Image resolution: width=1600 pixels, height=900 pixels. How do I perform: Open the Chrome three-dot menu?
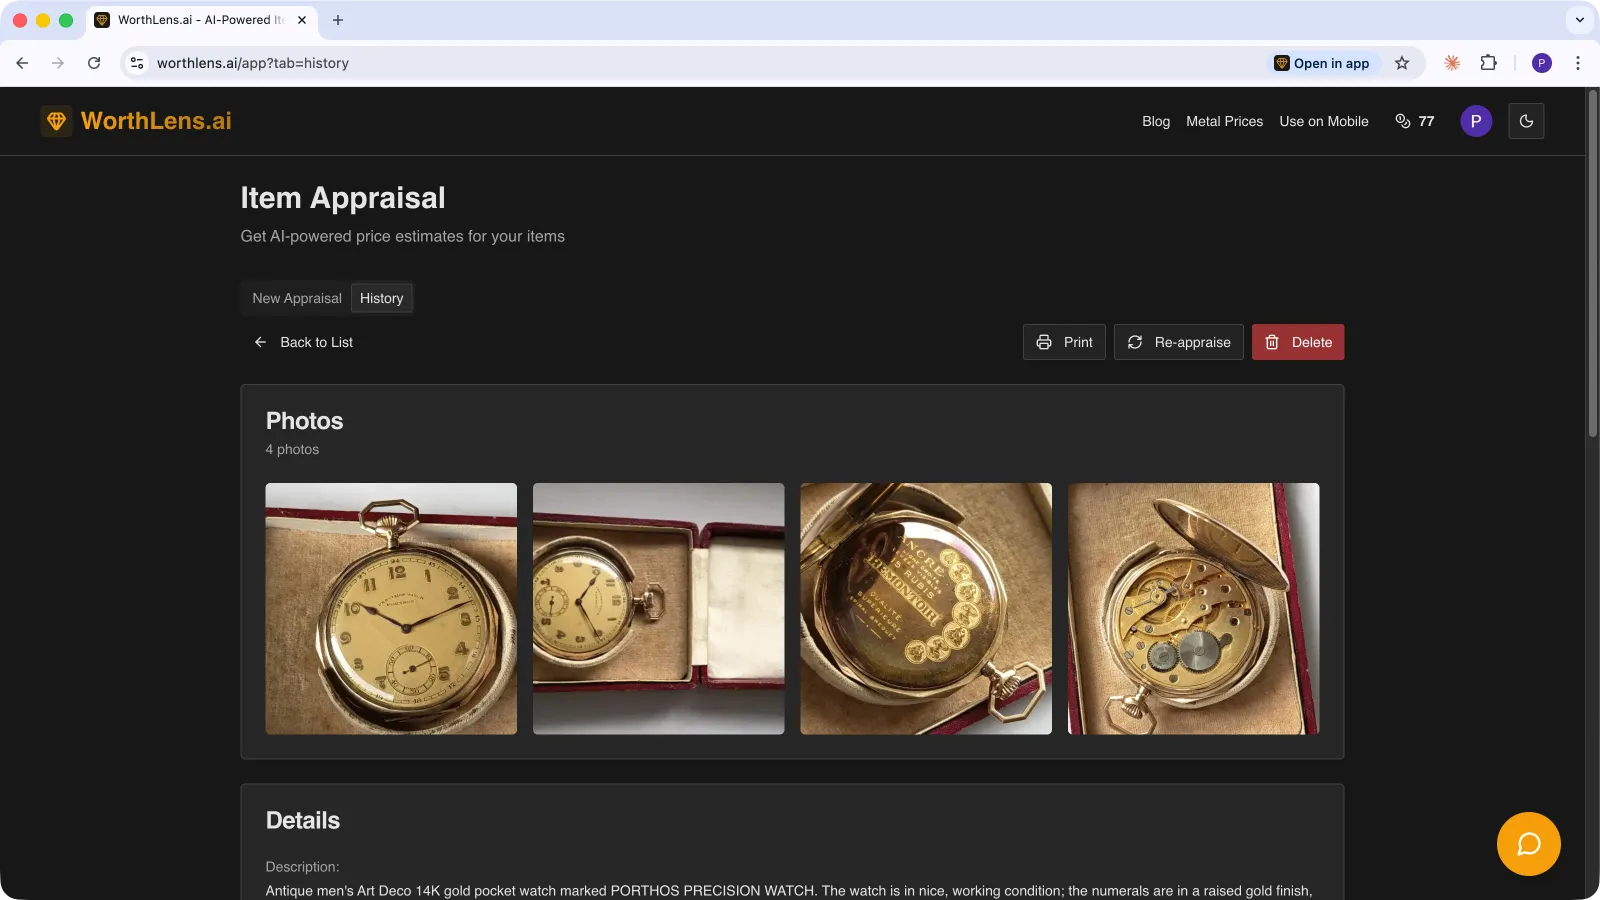[x=1578, y=63]
